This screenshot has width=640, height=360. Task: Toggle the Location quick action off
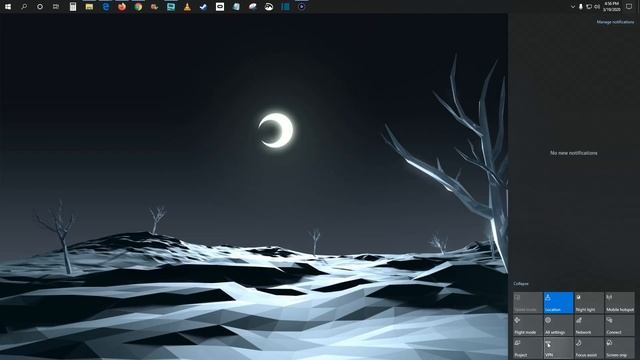pyautogui.click(x=558, y=302)
